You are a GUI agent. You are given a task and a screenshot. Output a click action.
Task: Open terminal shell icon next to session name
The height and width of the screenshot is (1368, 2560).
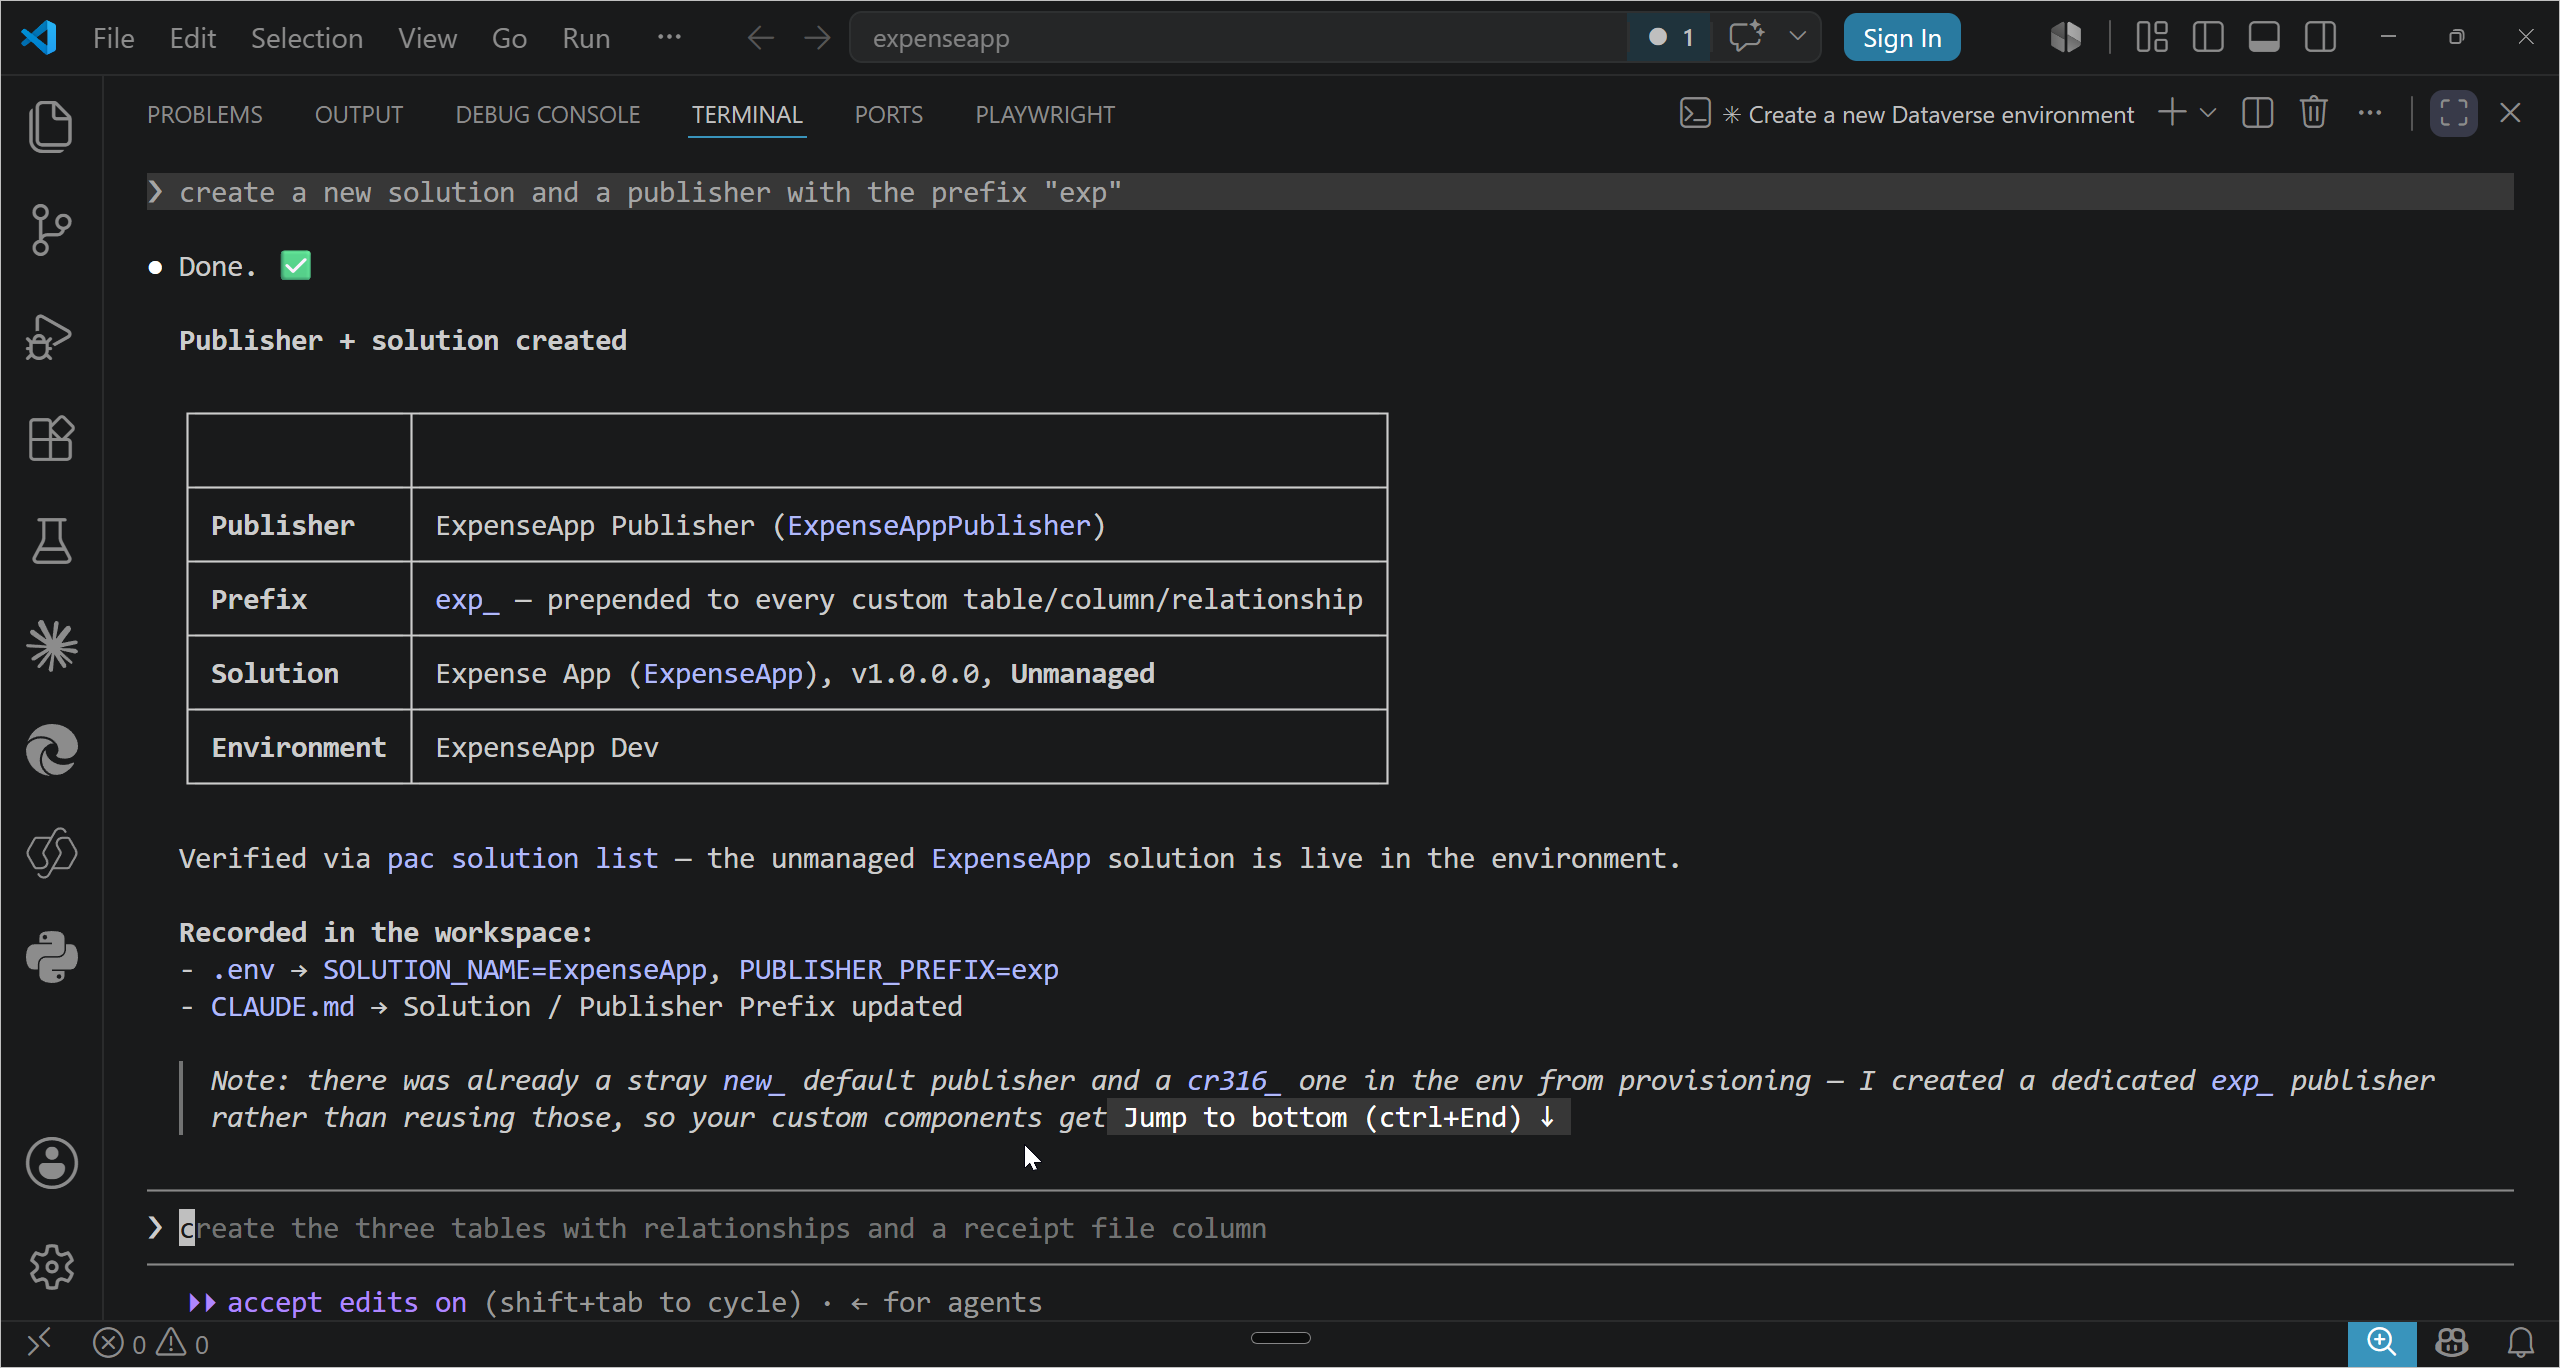pos(1695,114)
